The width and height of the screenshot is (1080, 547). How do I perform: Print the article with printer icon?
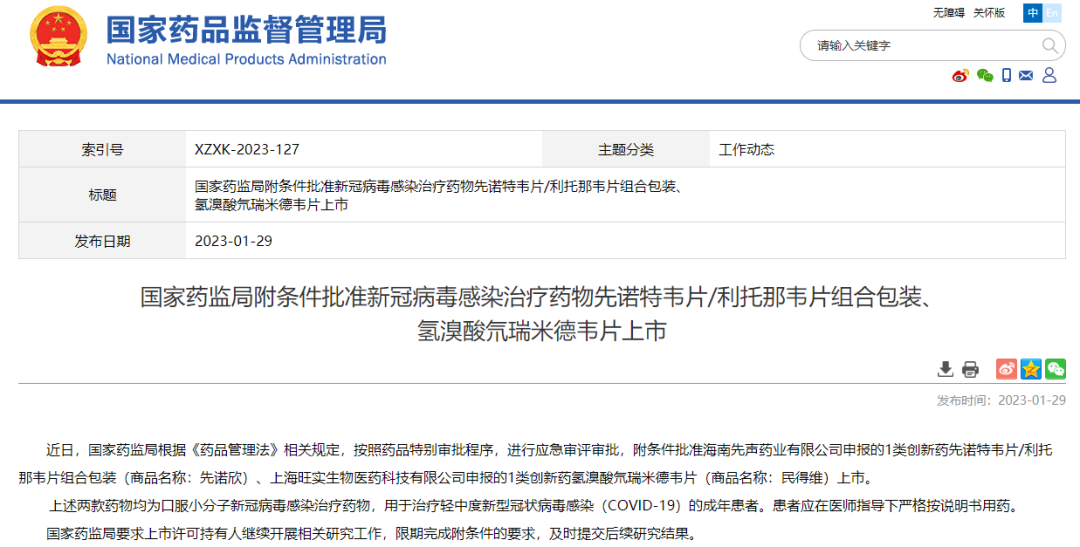970,369
